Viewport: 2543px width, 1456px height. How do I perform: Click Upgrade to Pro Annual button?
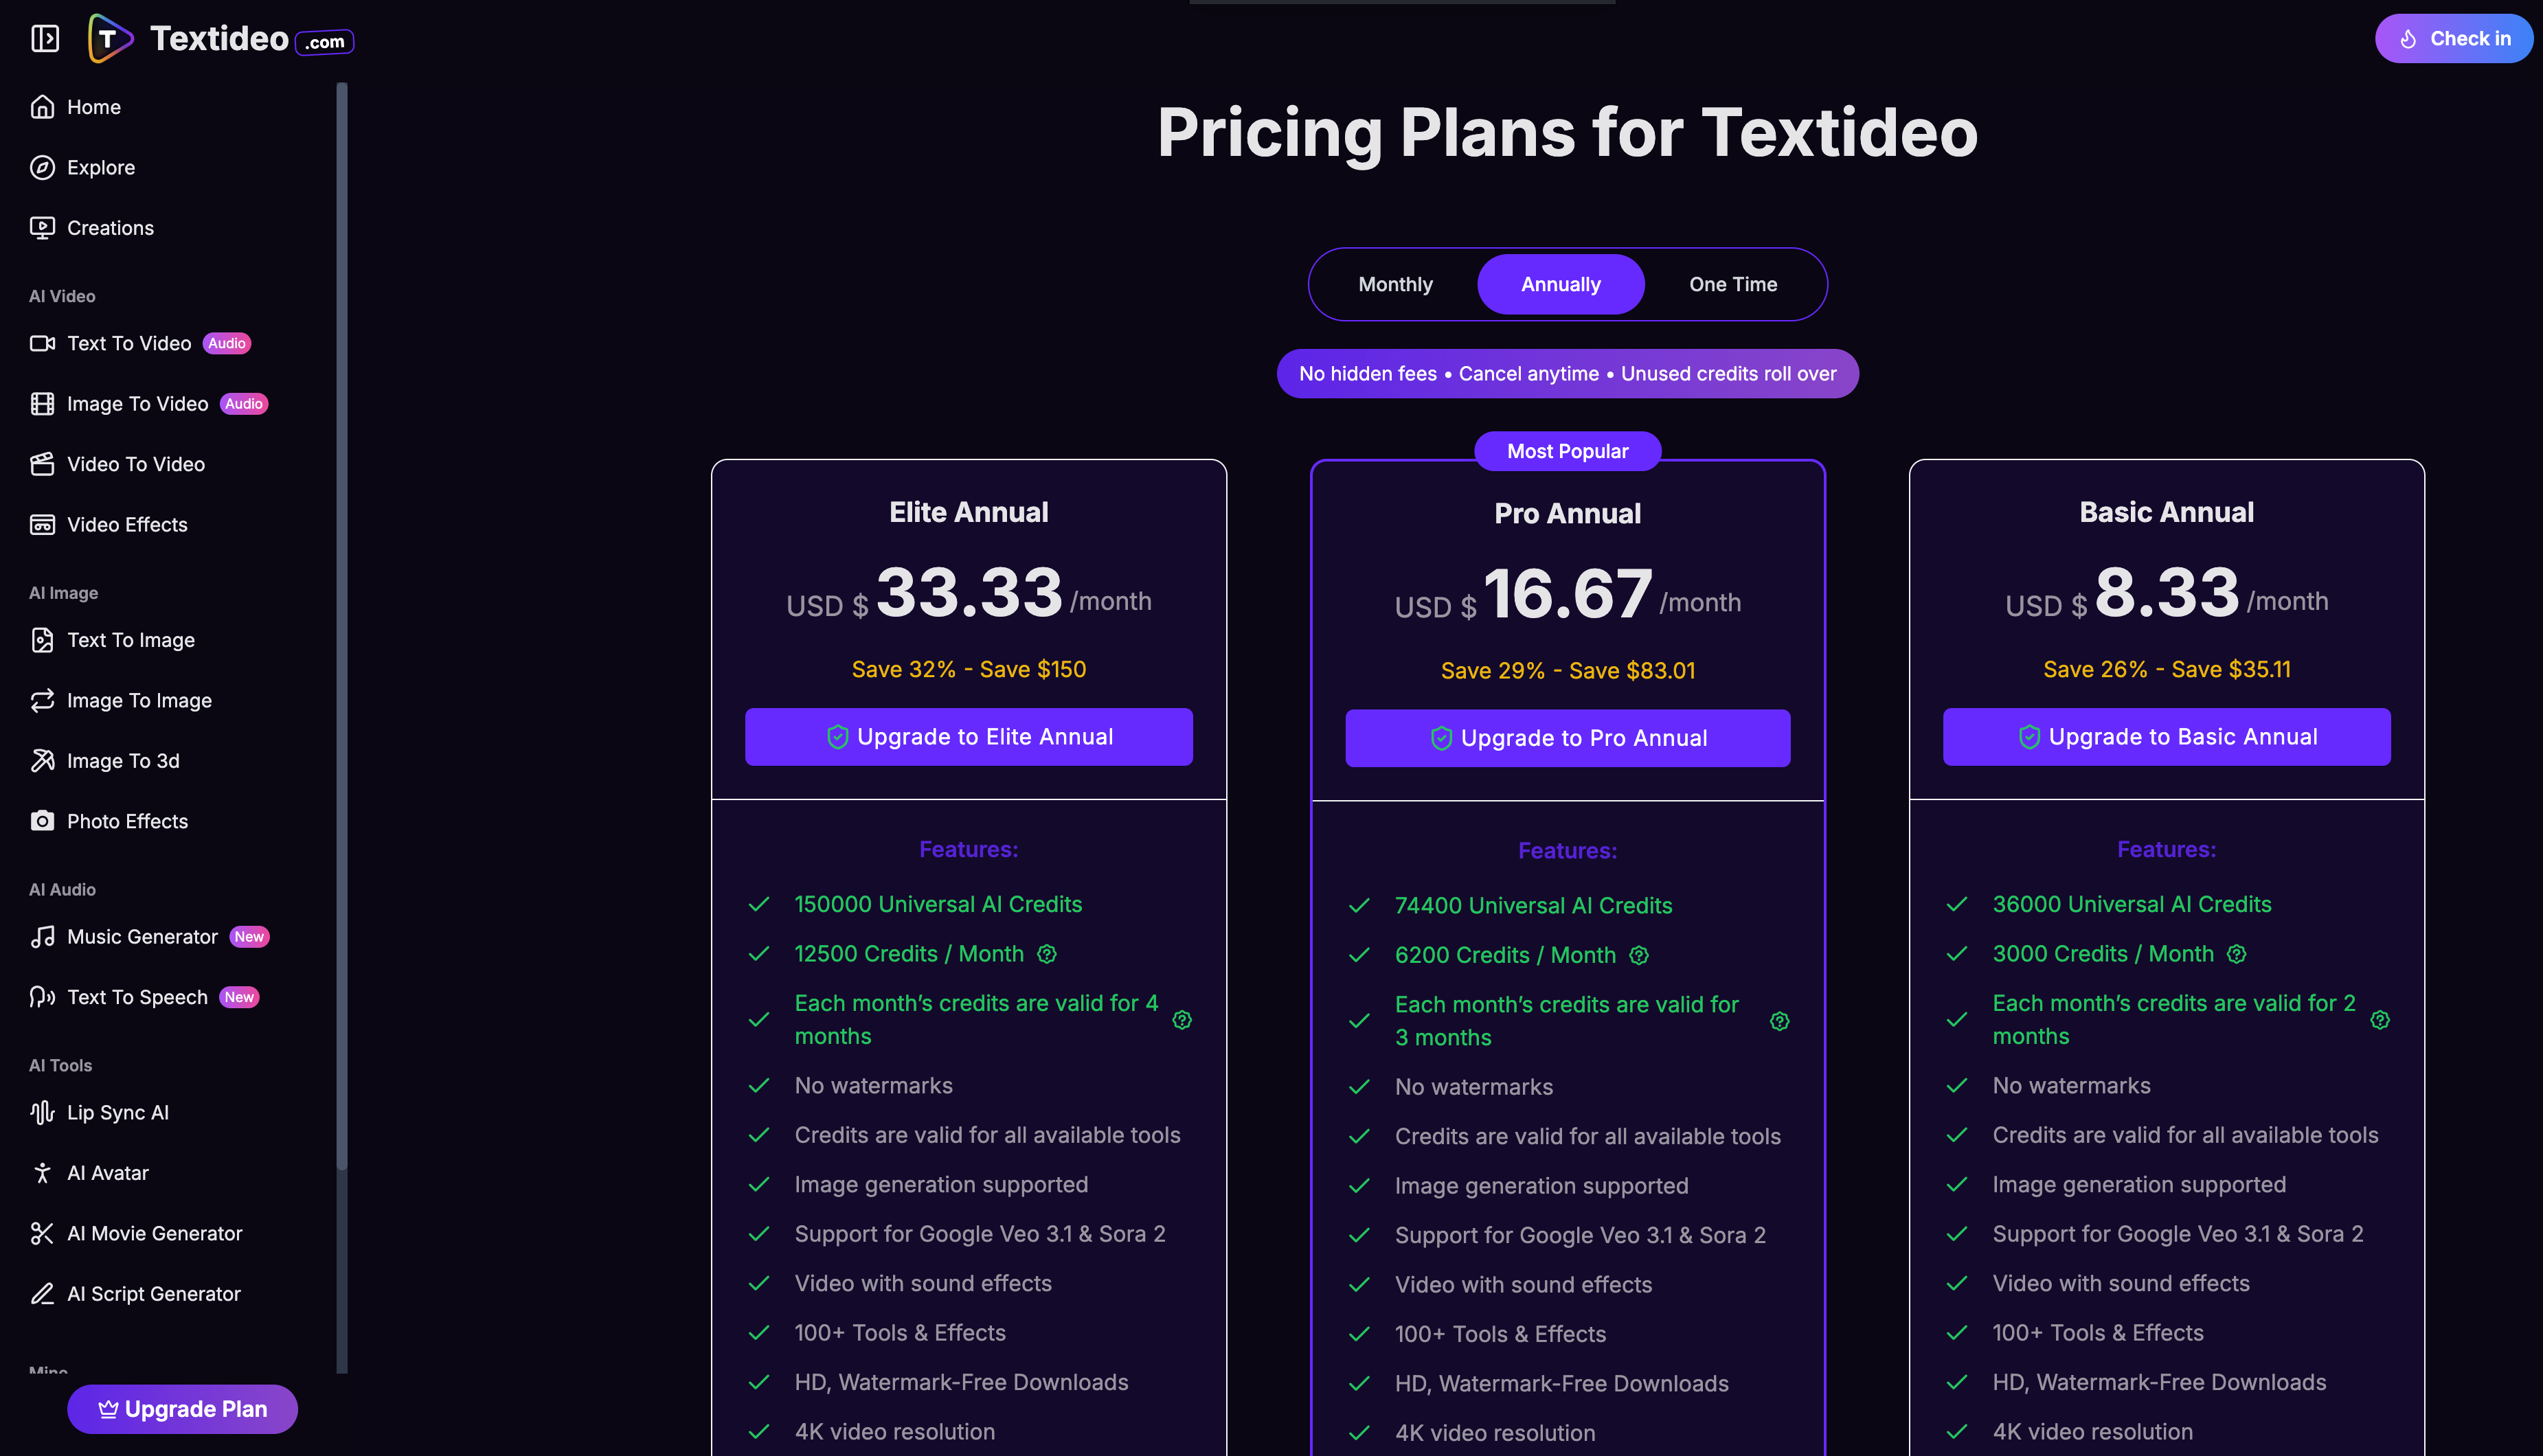[1567, 739]
